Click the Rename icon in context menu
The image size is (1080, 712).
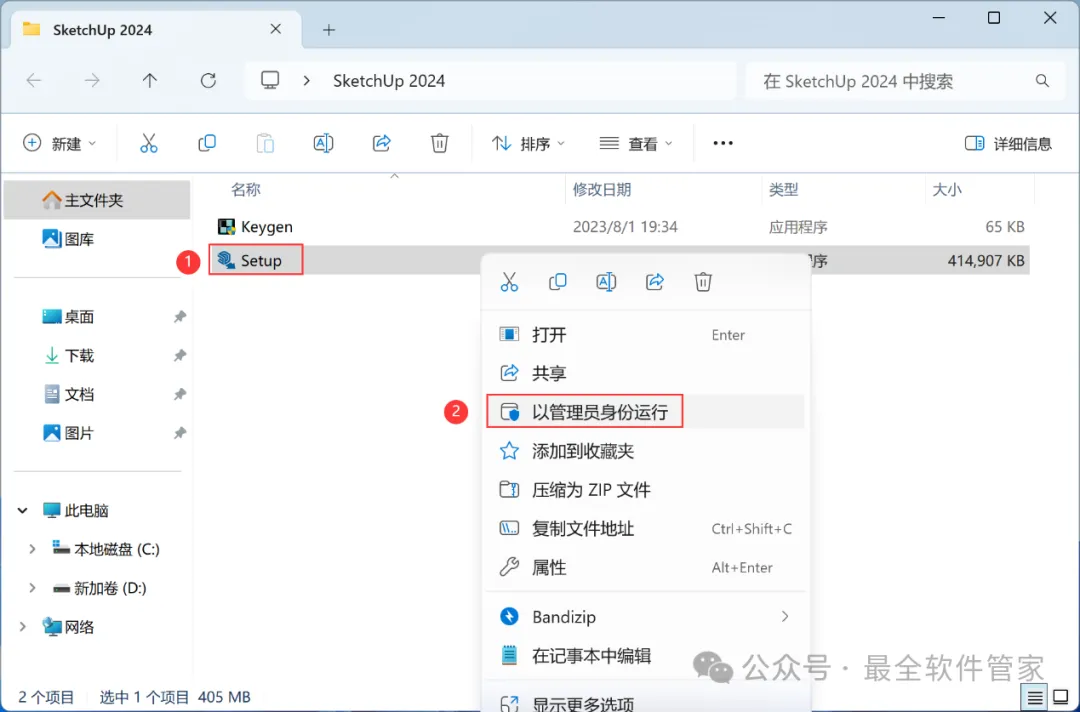pos(606,282)
